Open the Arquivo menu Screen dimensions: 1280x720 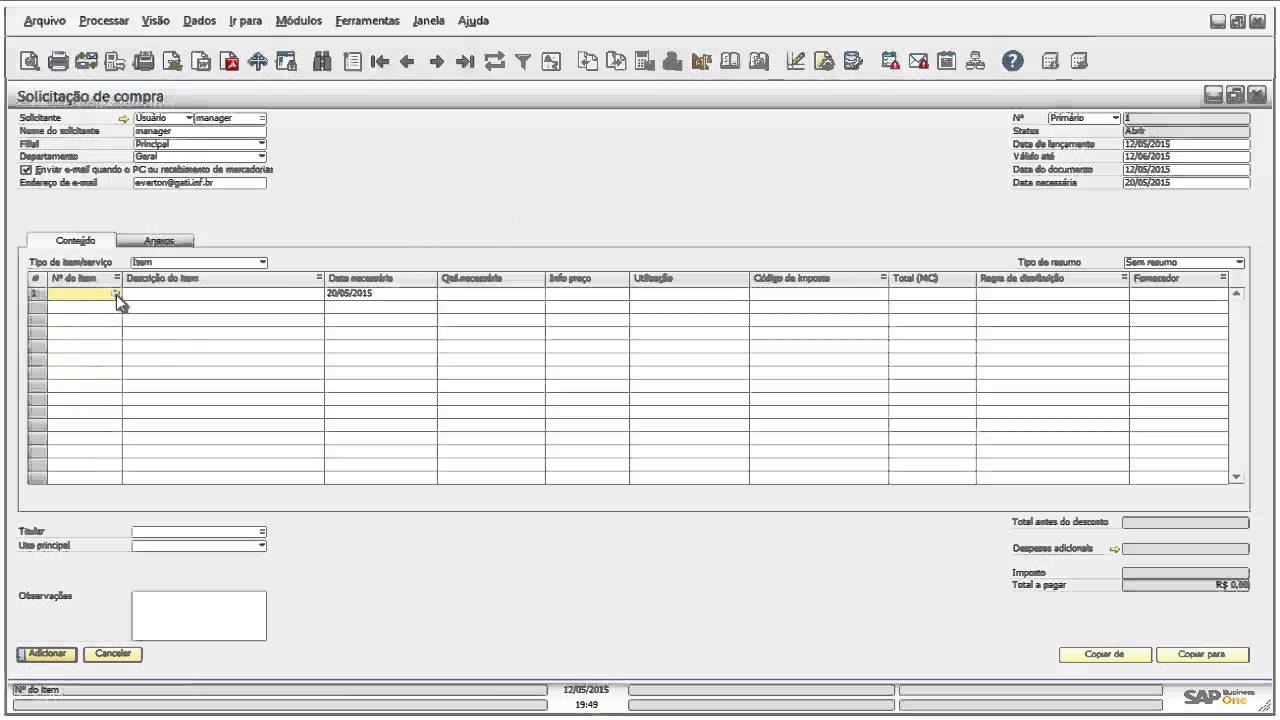[x=44, y=20]
